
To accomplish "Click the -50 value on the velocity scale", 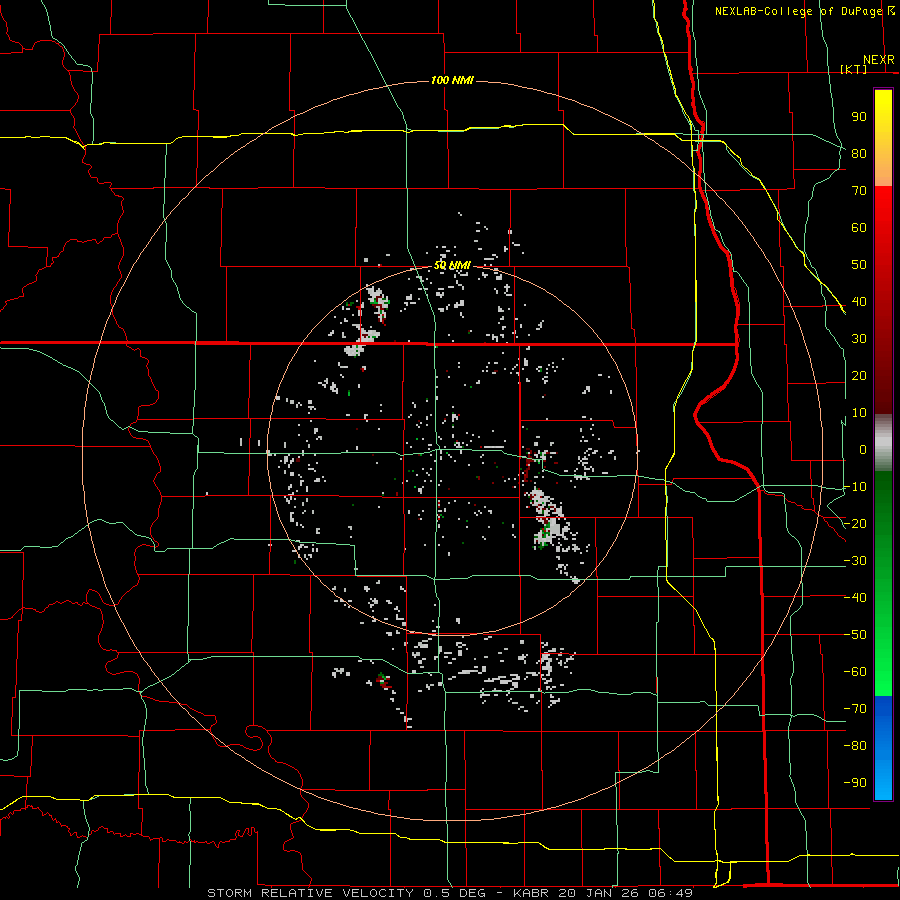I will pyautogui.click(x=855, y=635).
